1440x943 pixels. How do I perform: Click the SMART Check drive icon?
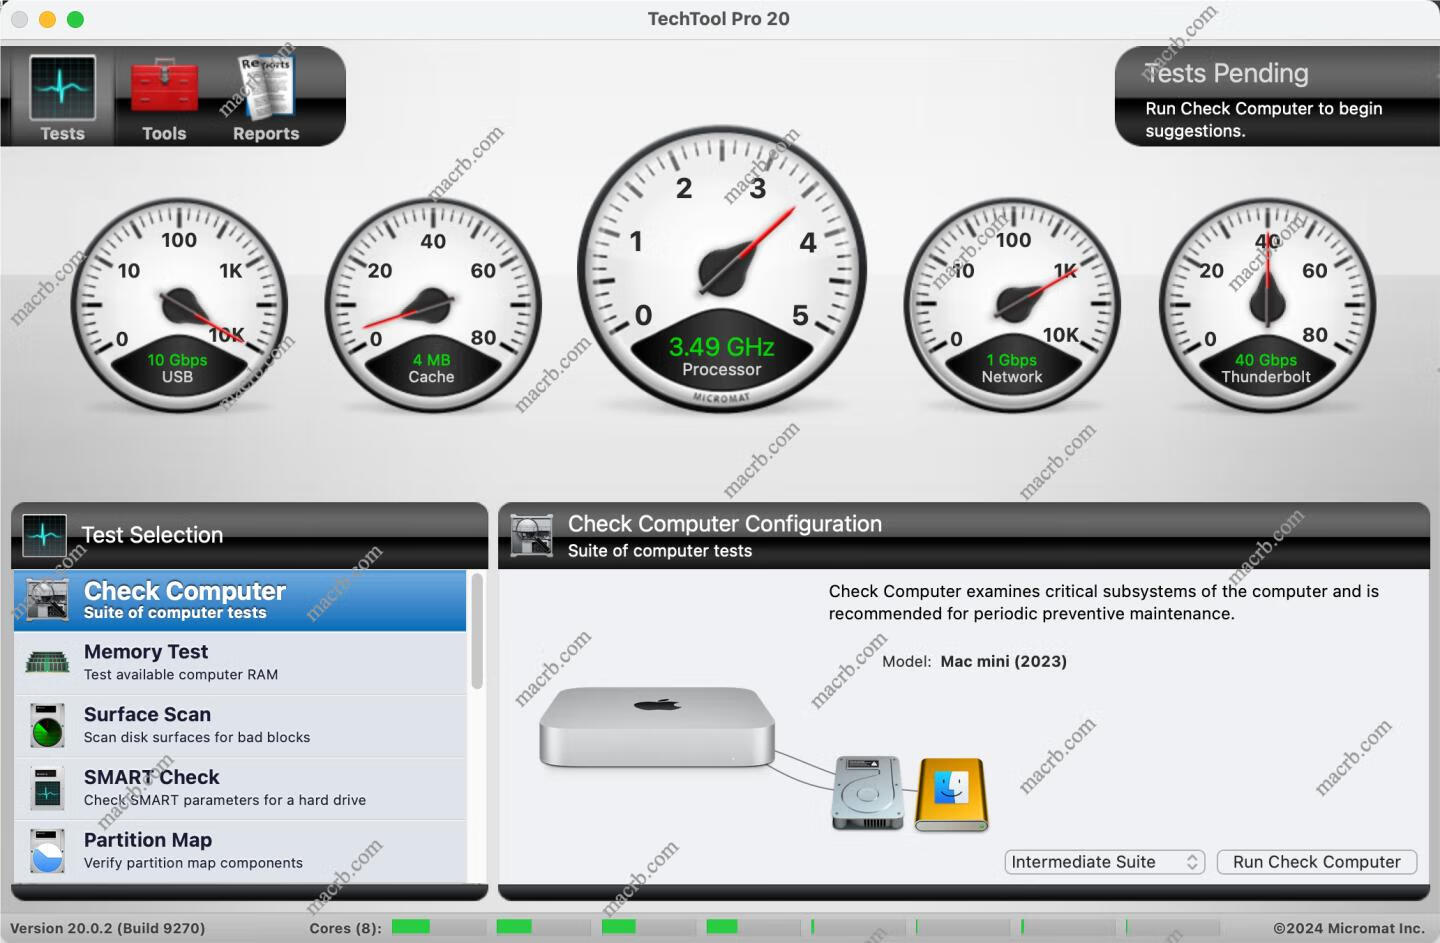(47, 789)
